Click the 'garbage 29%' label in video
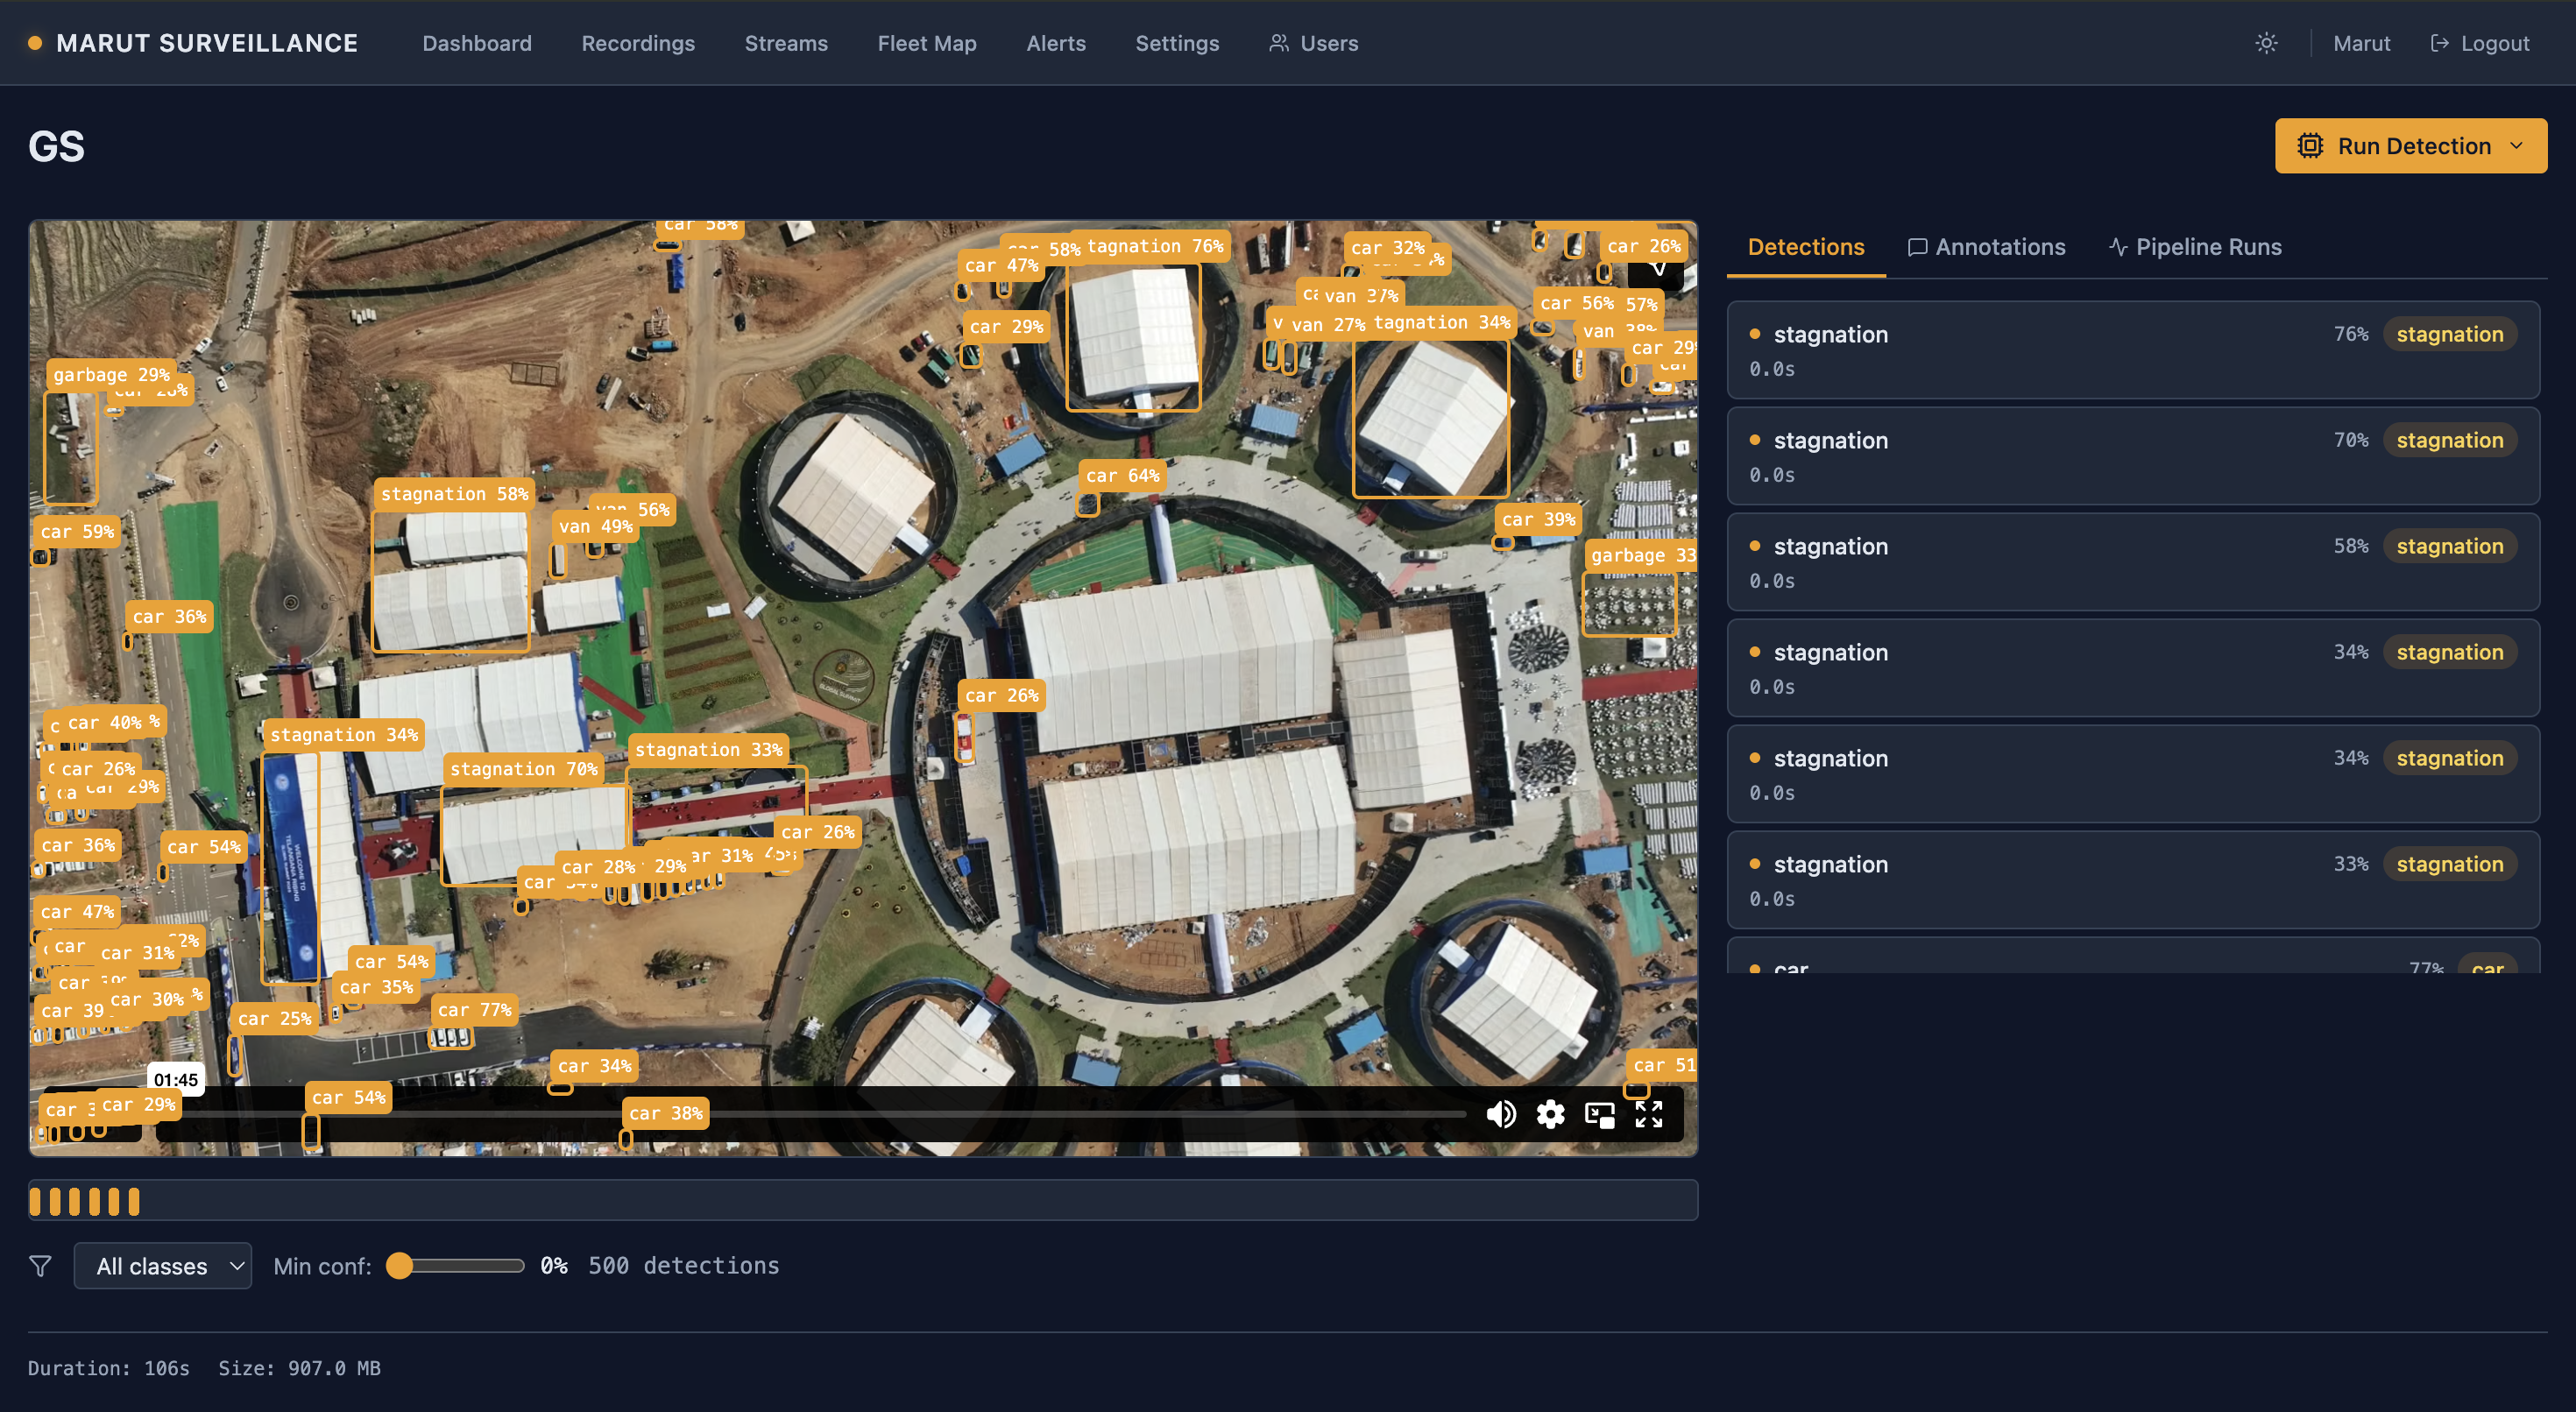This screenshot has width=2576, height=1412. point(111,375)
